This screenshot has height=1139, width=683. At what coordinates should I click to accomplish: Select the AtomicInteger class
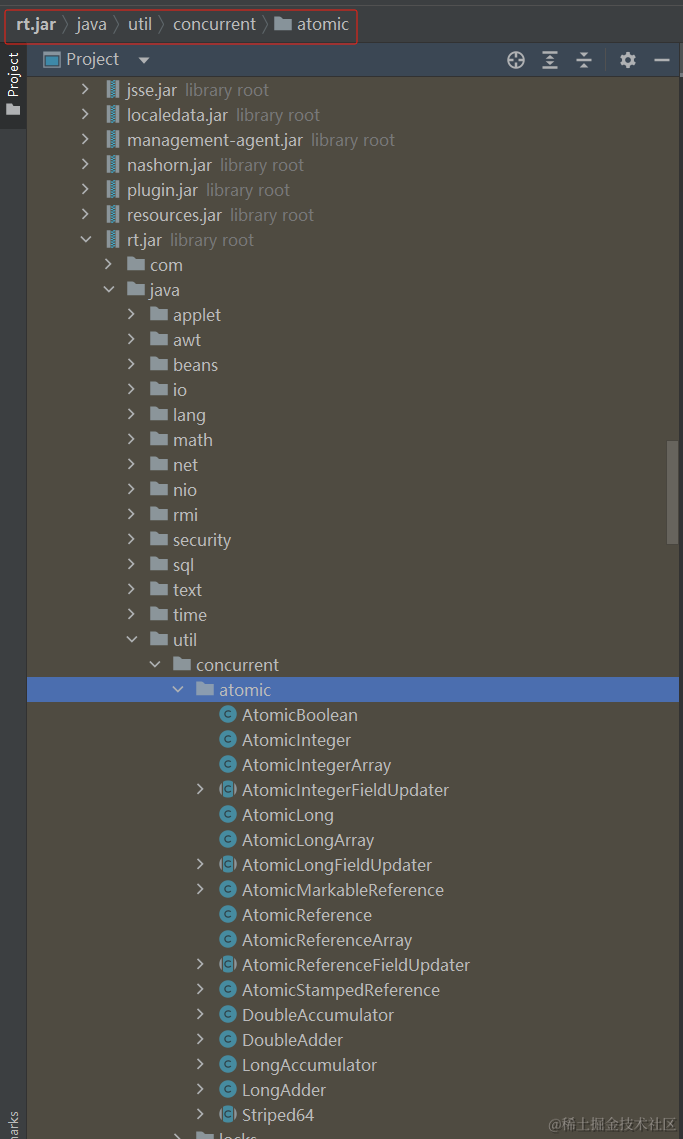296,740
